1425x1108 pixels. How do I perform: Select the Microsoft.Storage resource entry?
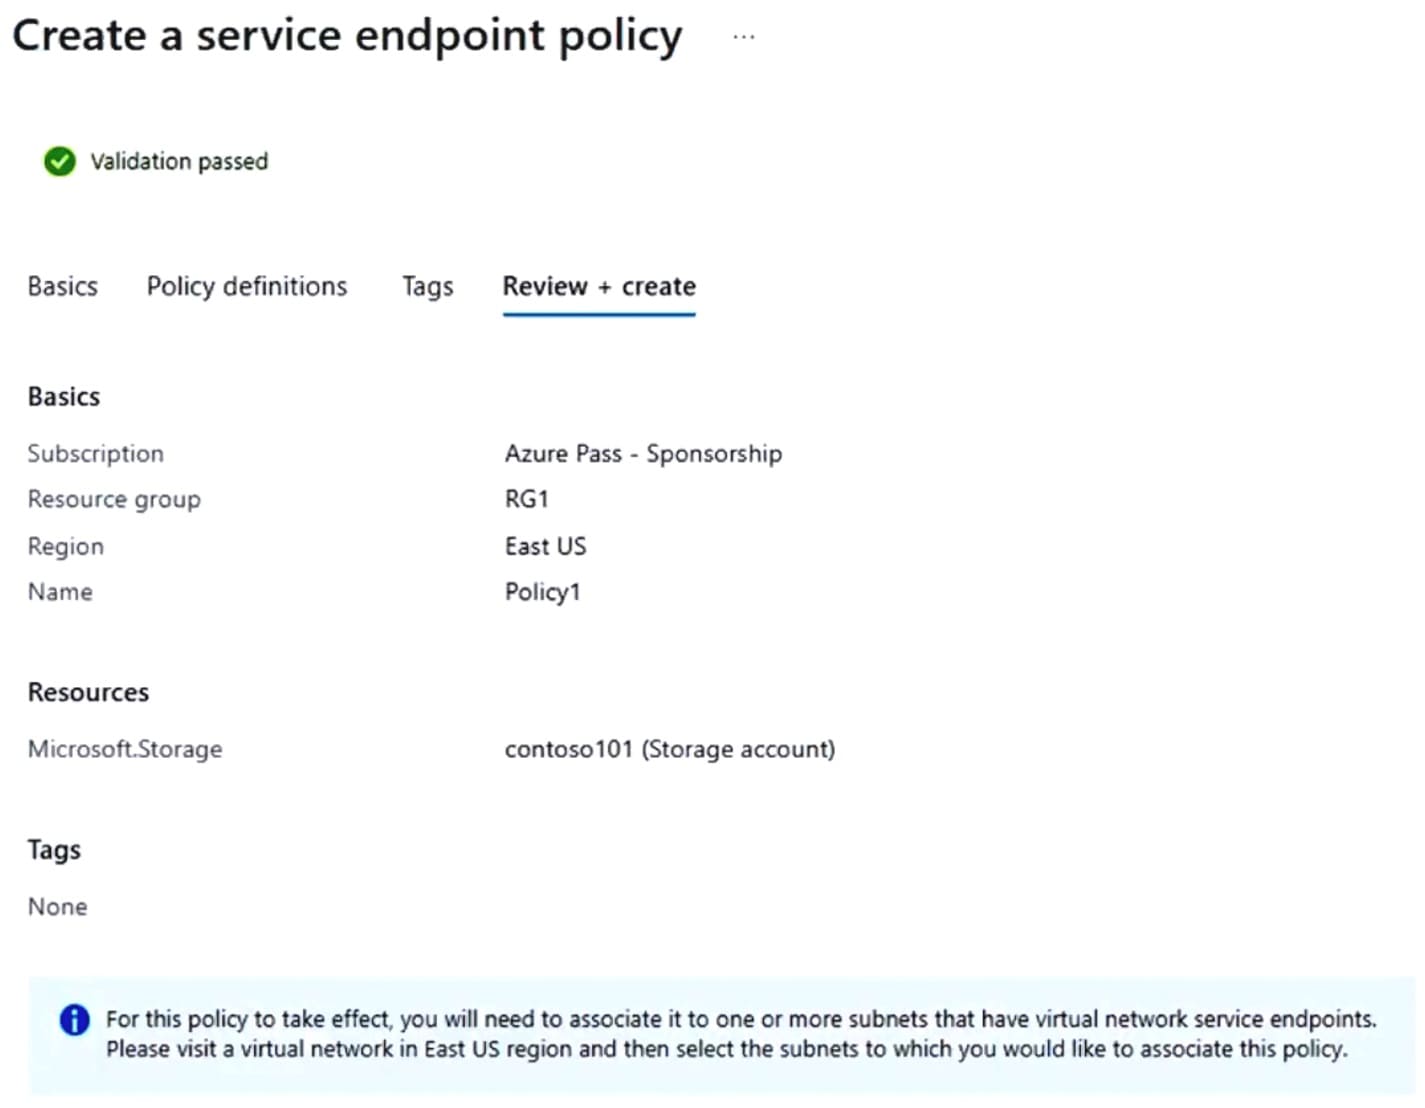pyautogui.click(x=125, y=749)
